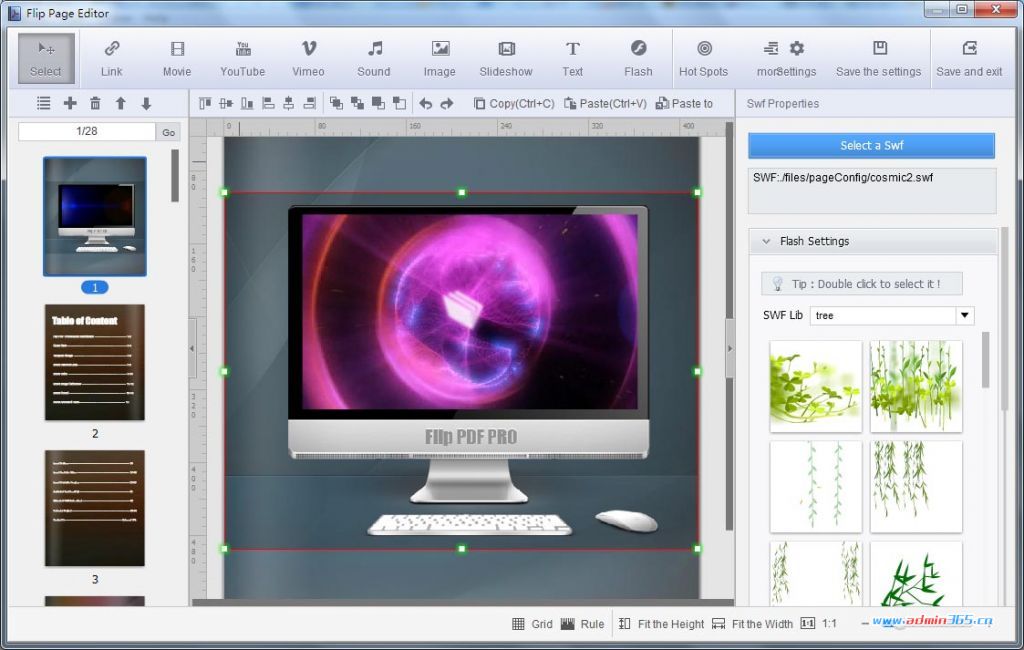Show the page list view icon
This screenshot has width=1024, height=650.
(44, 103)
